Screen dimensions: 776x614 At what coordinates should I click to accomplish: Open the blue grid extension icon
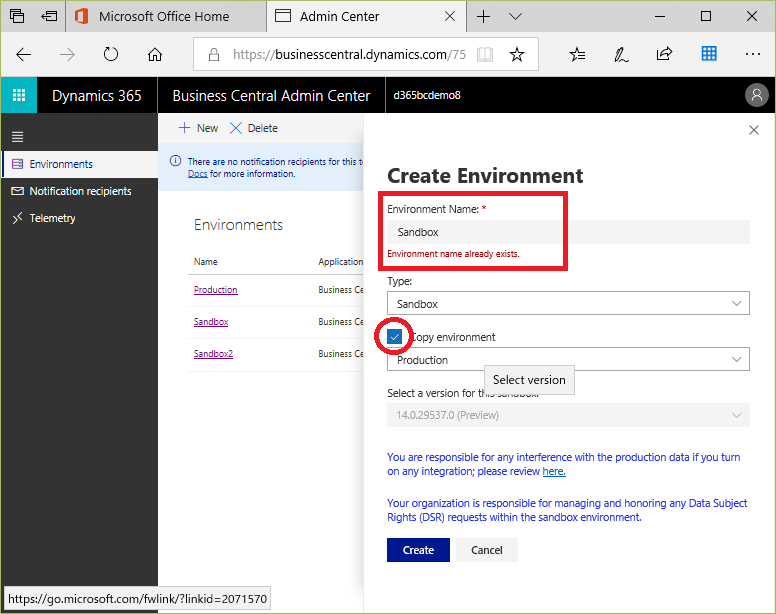point(709,53)
